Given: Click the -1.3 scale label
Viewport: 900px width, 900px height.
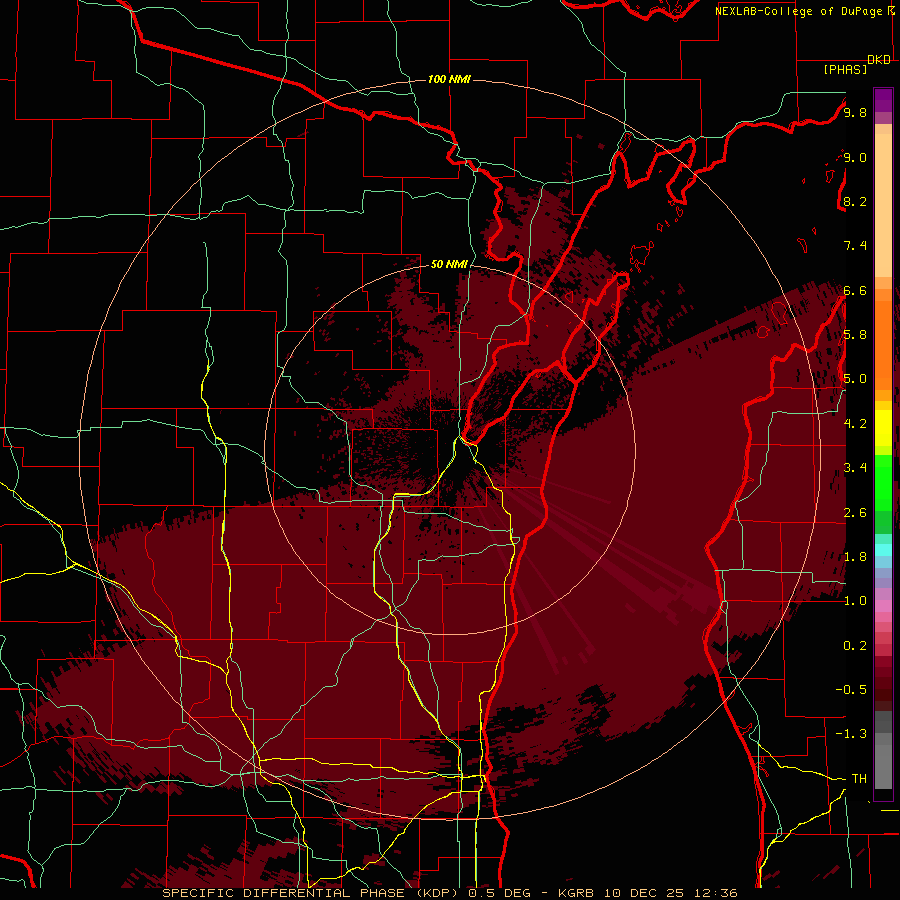Looking at the screenshot, I should pos(851,734).
